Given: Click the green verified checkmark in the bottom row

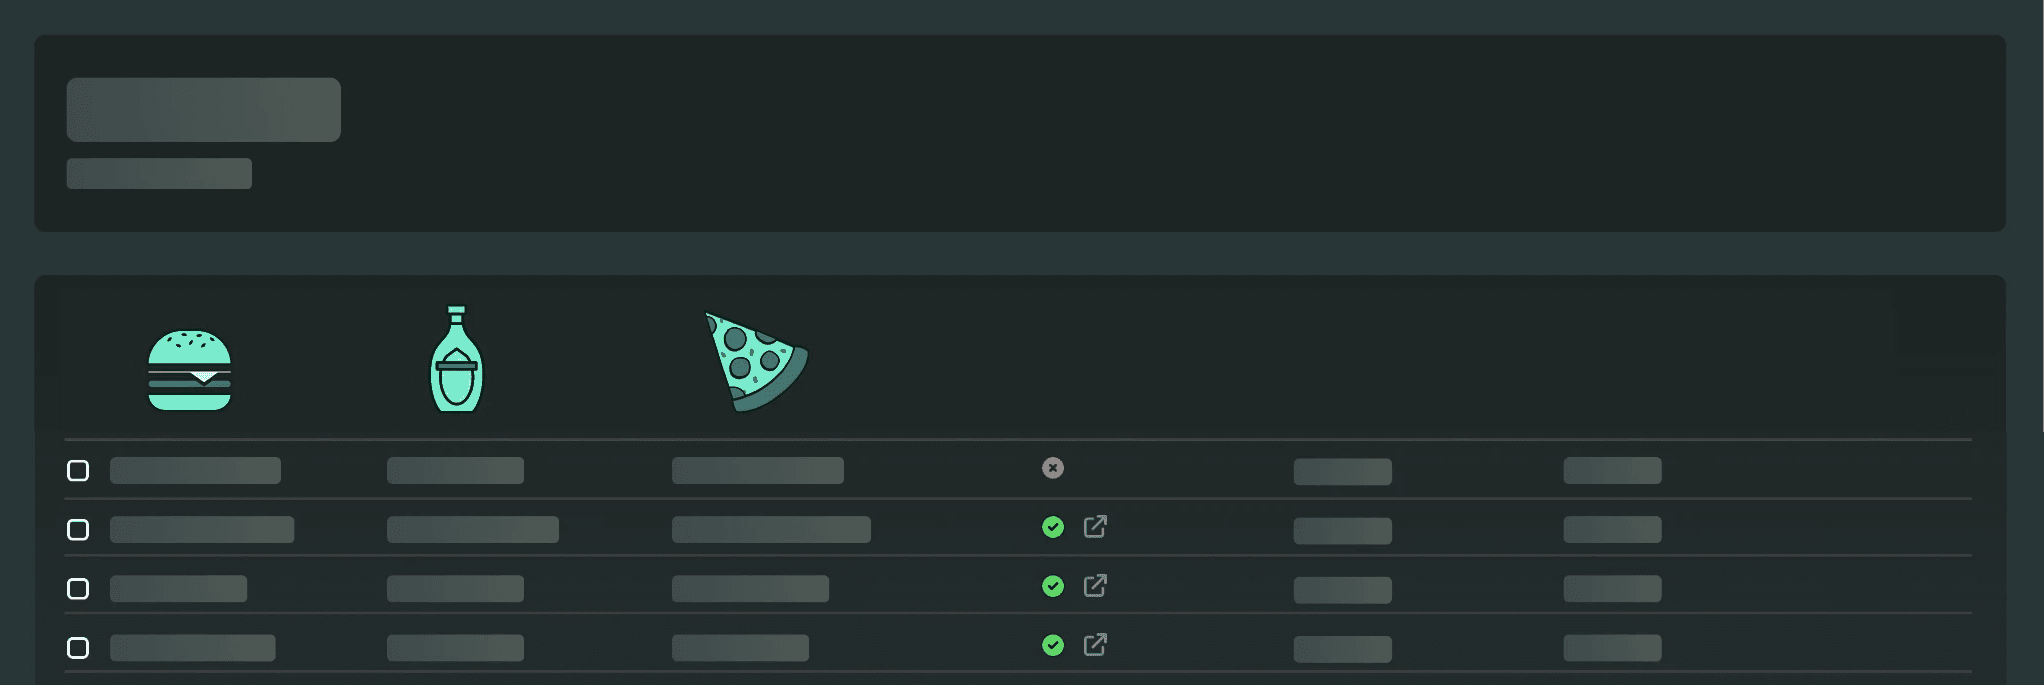Looking at the screenshot, I should tap(1052, 645).
